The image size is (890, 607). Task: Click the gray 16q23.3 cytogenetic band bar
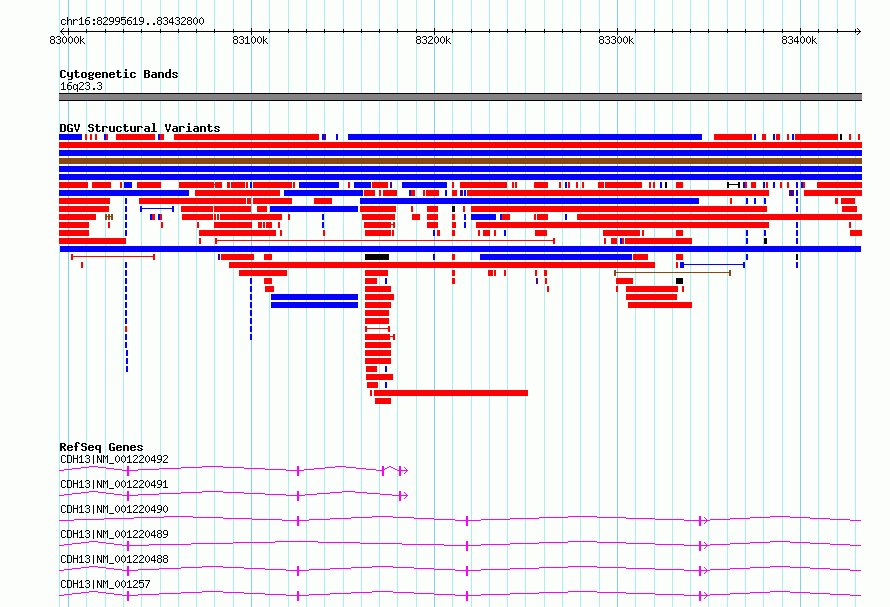[x=460, y=97]
